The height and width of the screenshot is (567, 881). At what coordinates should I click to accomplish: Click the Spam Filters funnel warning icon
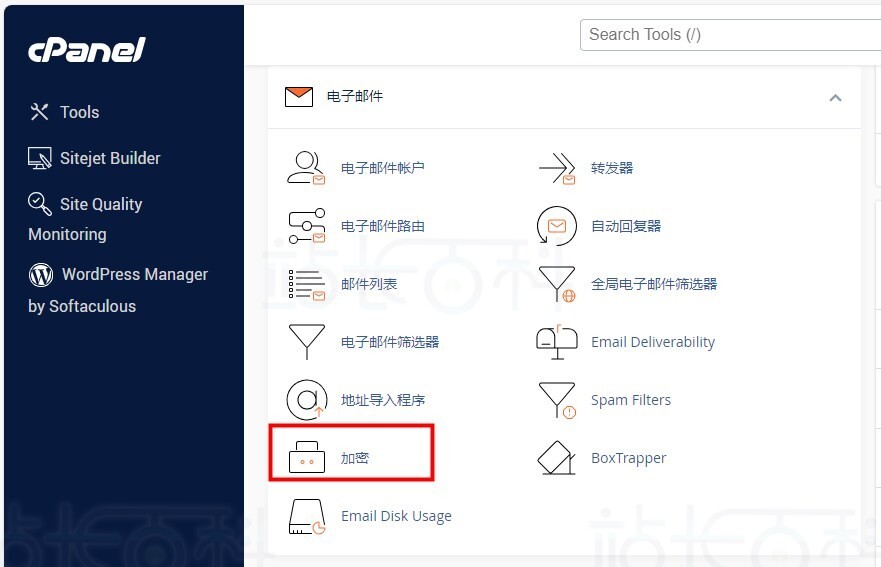coord(557,400)
